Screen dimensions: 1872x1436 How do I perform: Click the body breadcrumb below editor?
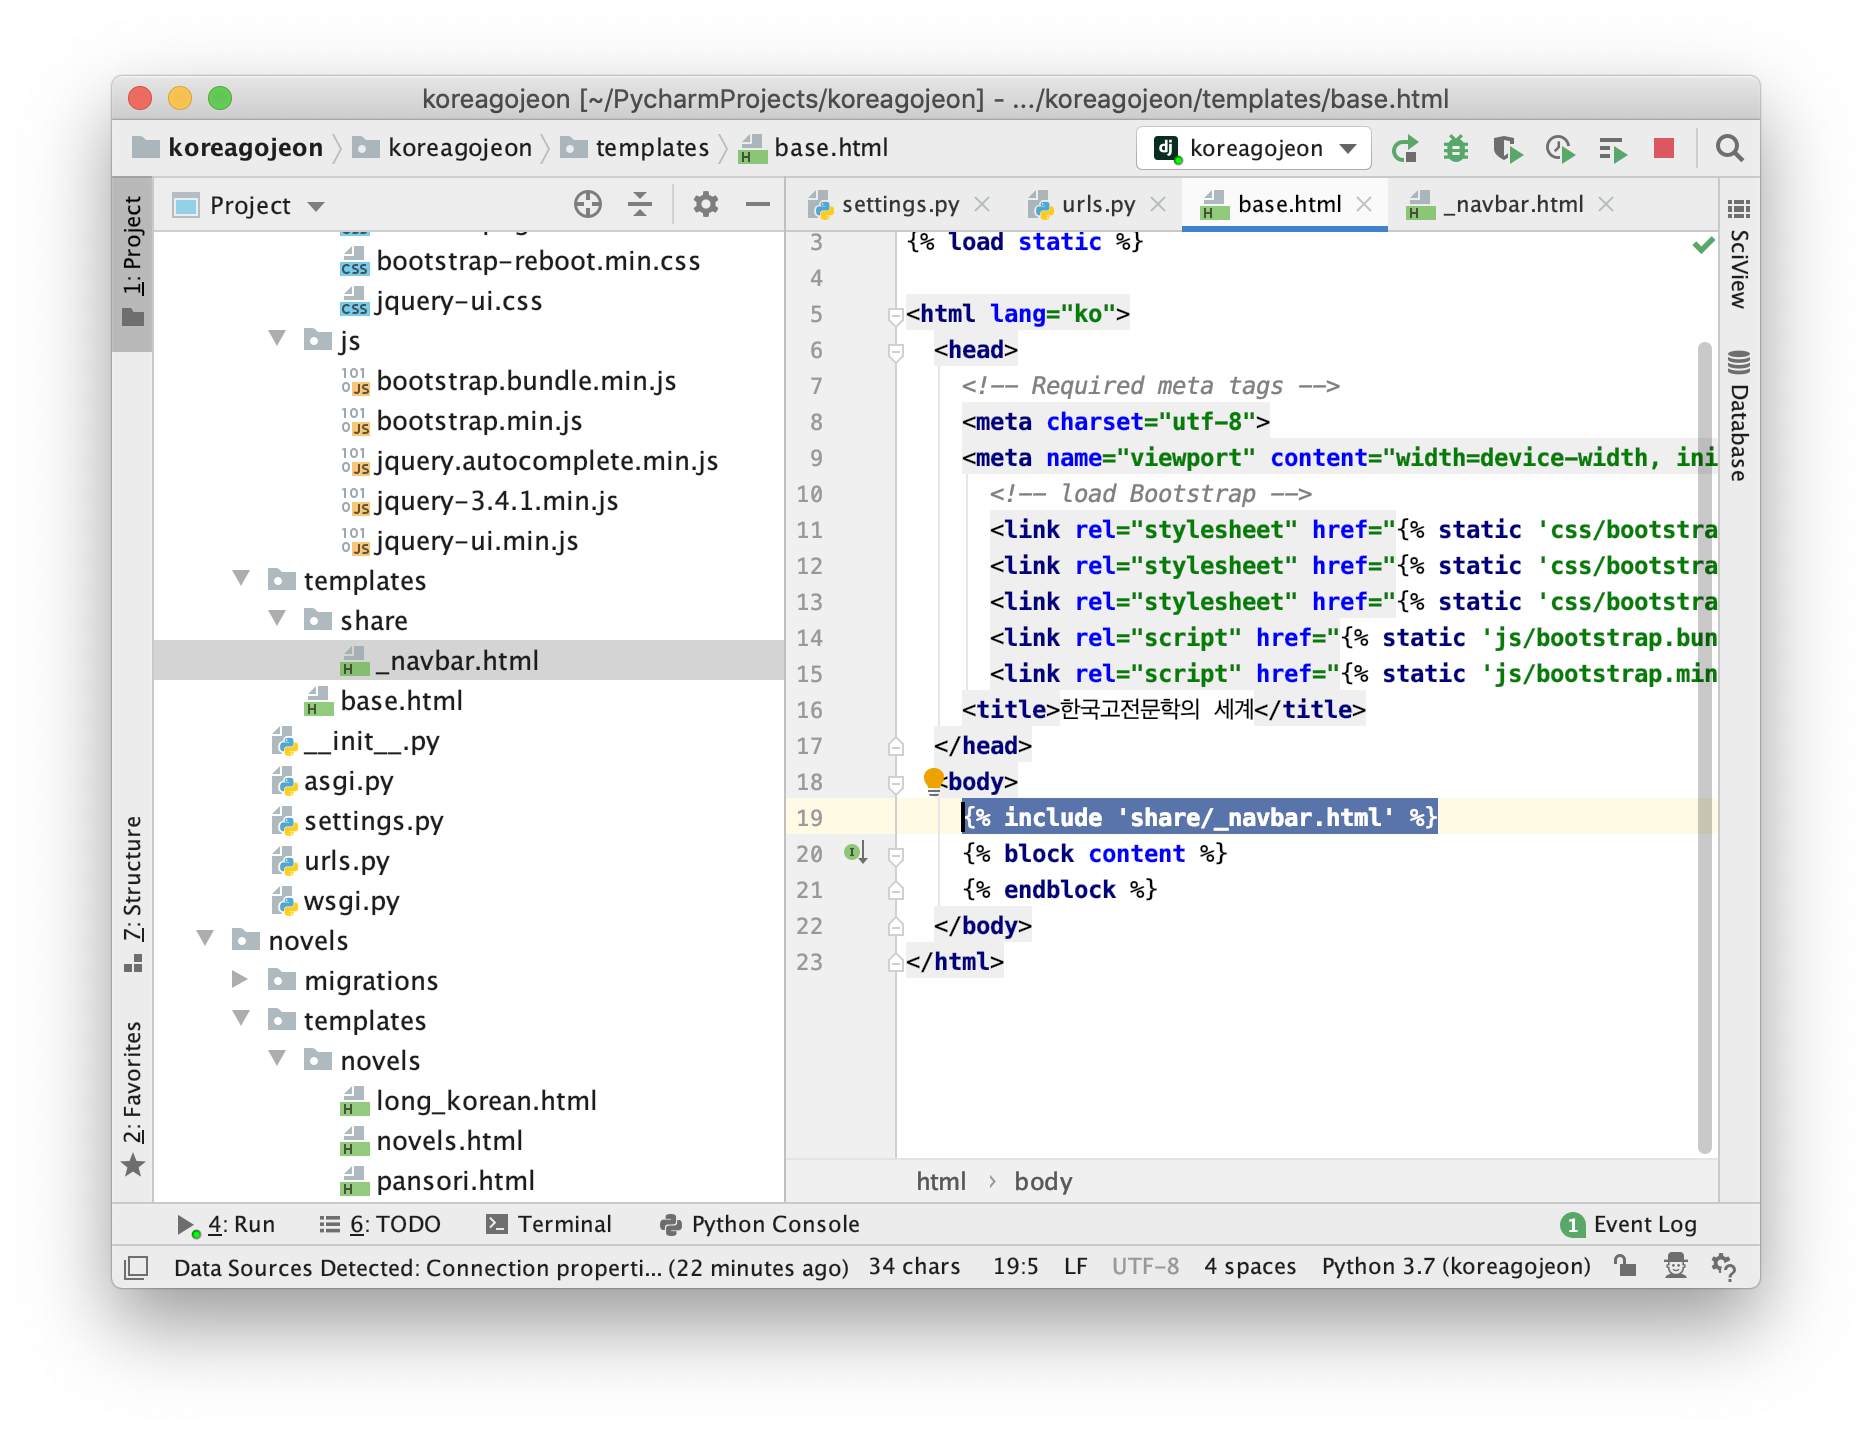(x=1043, y=1182)
